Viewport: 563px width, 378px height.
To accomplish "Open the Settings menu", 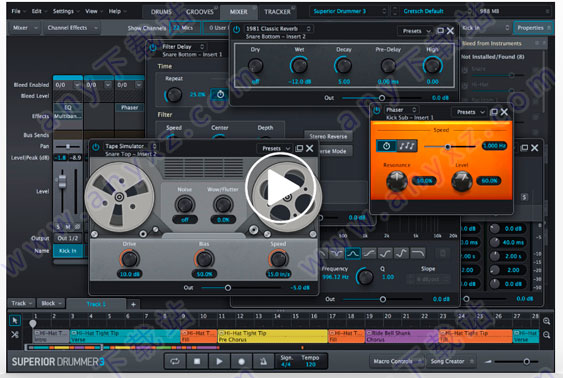I will click(x=66, y=11).
